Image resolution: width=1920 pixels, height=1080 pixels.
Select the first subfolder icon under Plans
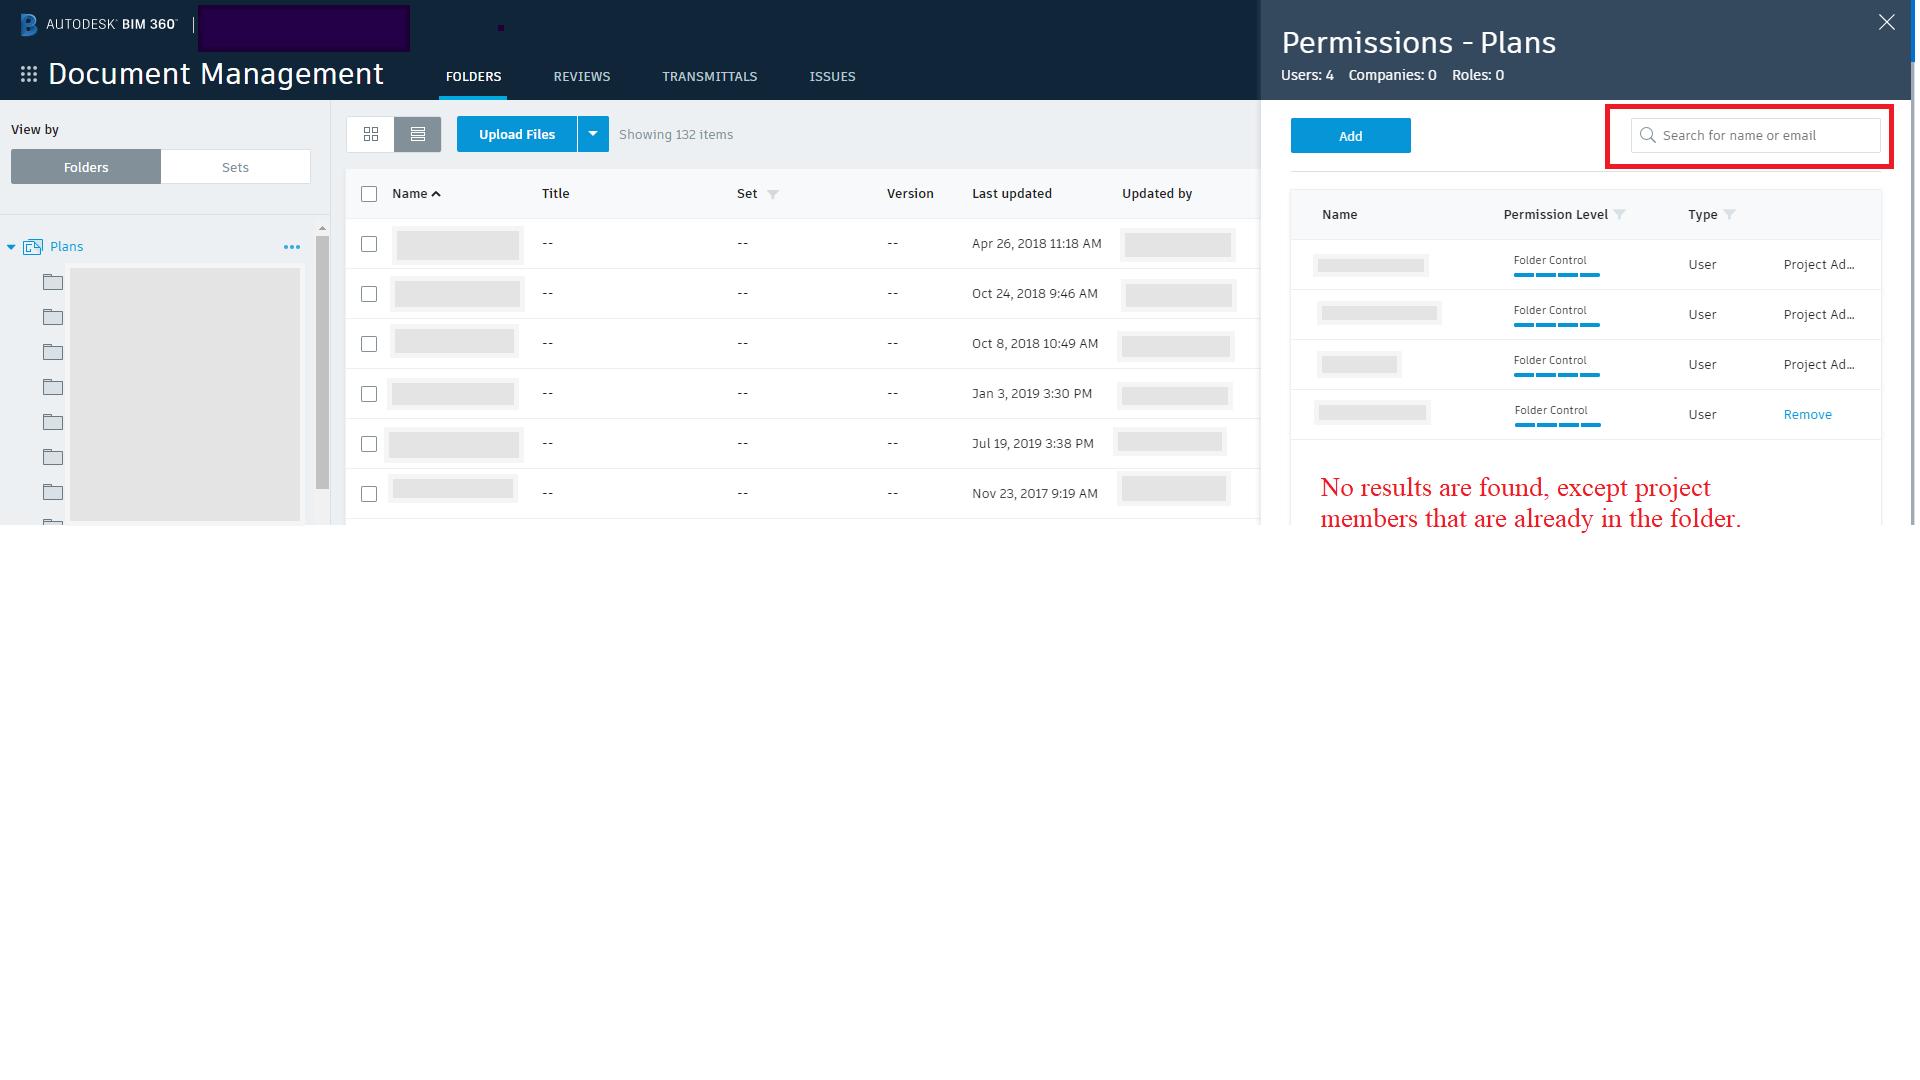click(53, 283)
